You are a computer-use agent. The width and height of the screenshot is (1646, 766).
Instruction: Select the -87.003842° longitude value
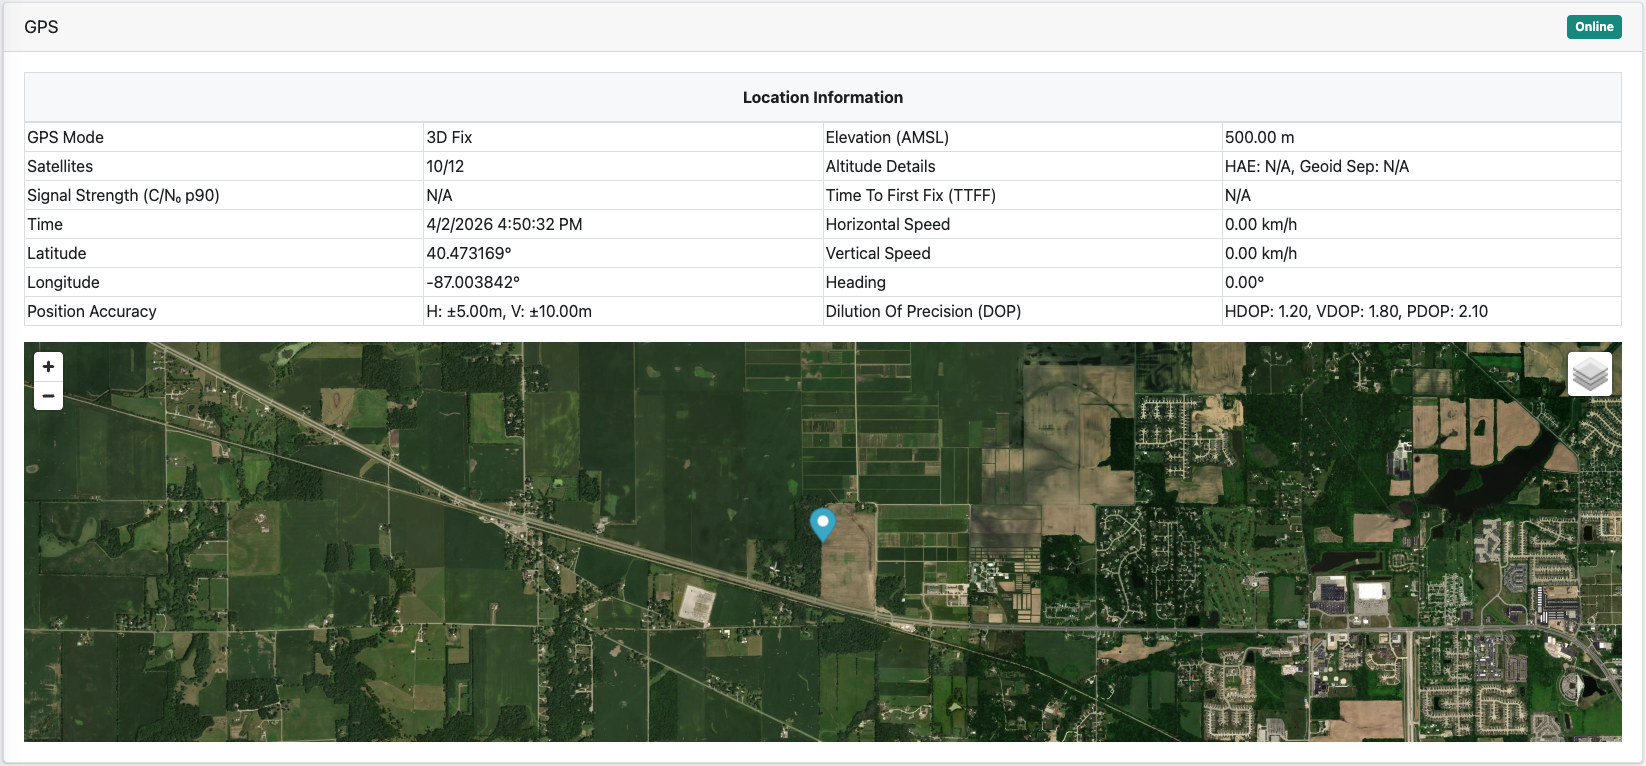tap(473, 282)
